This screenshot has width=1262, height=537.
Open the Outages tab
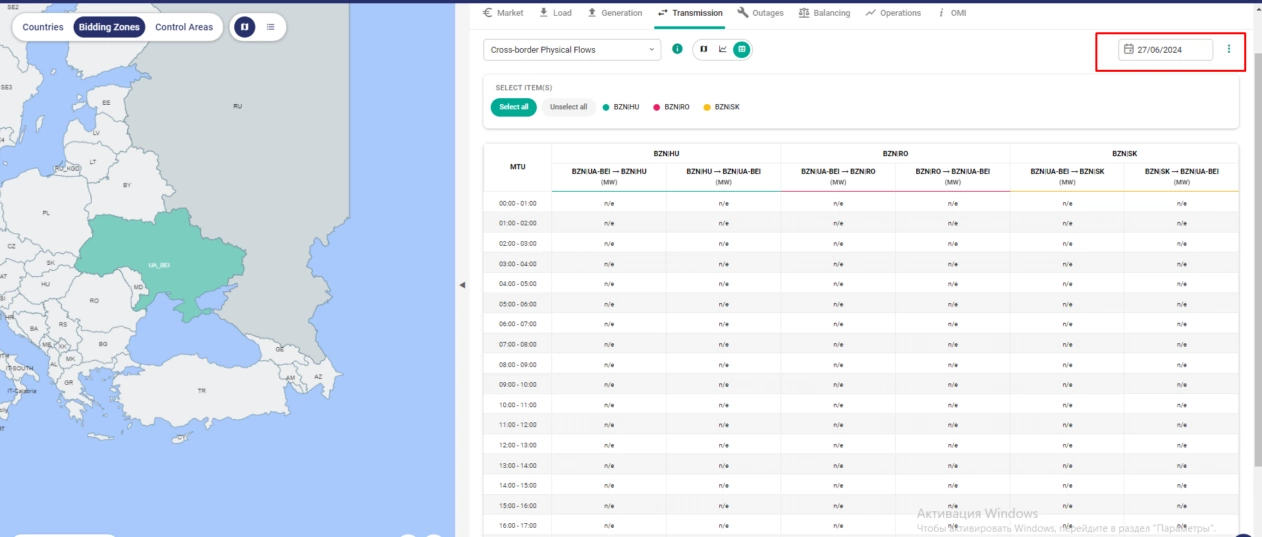click(x=760, y=13)
